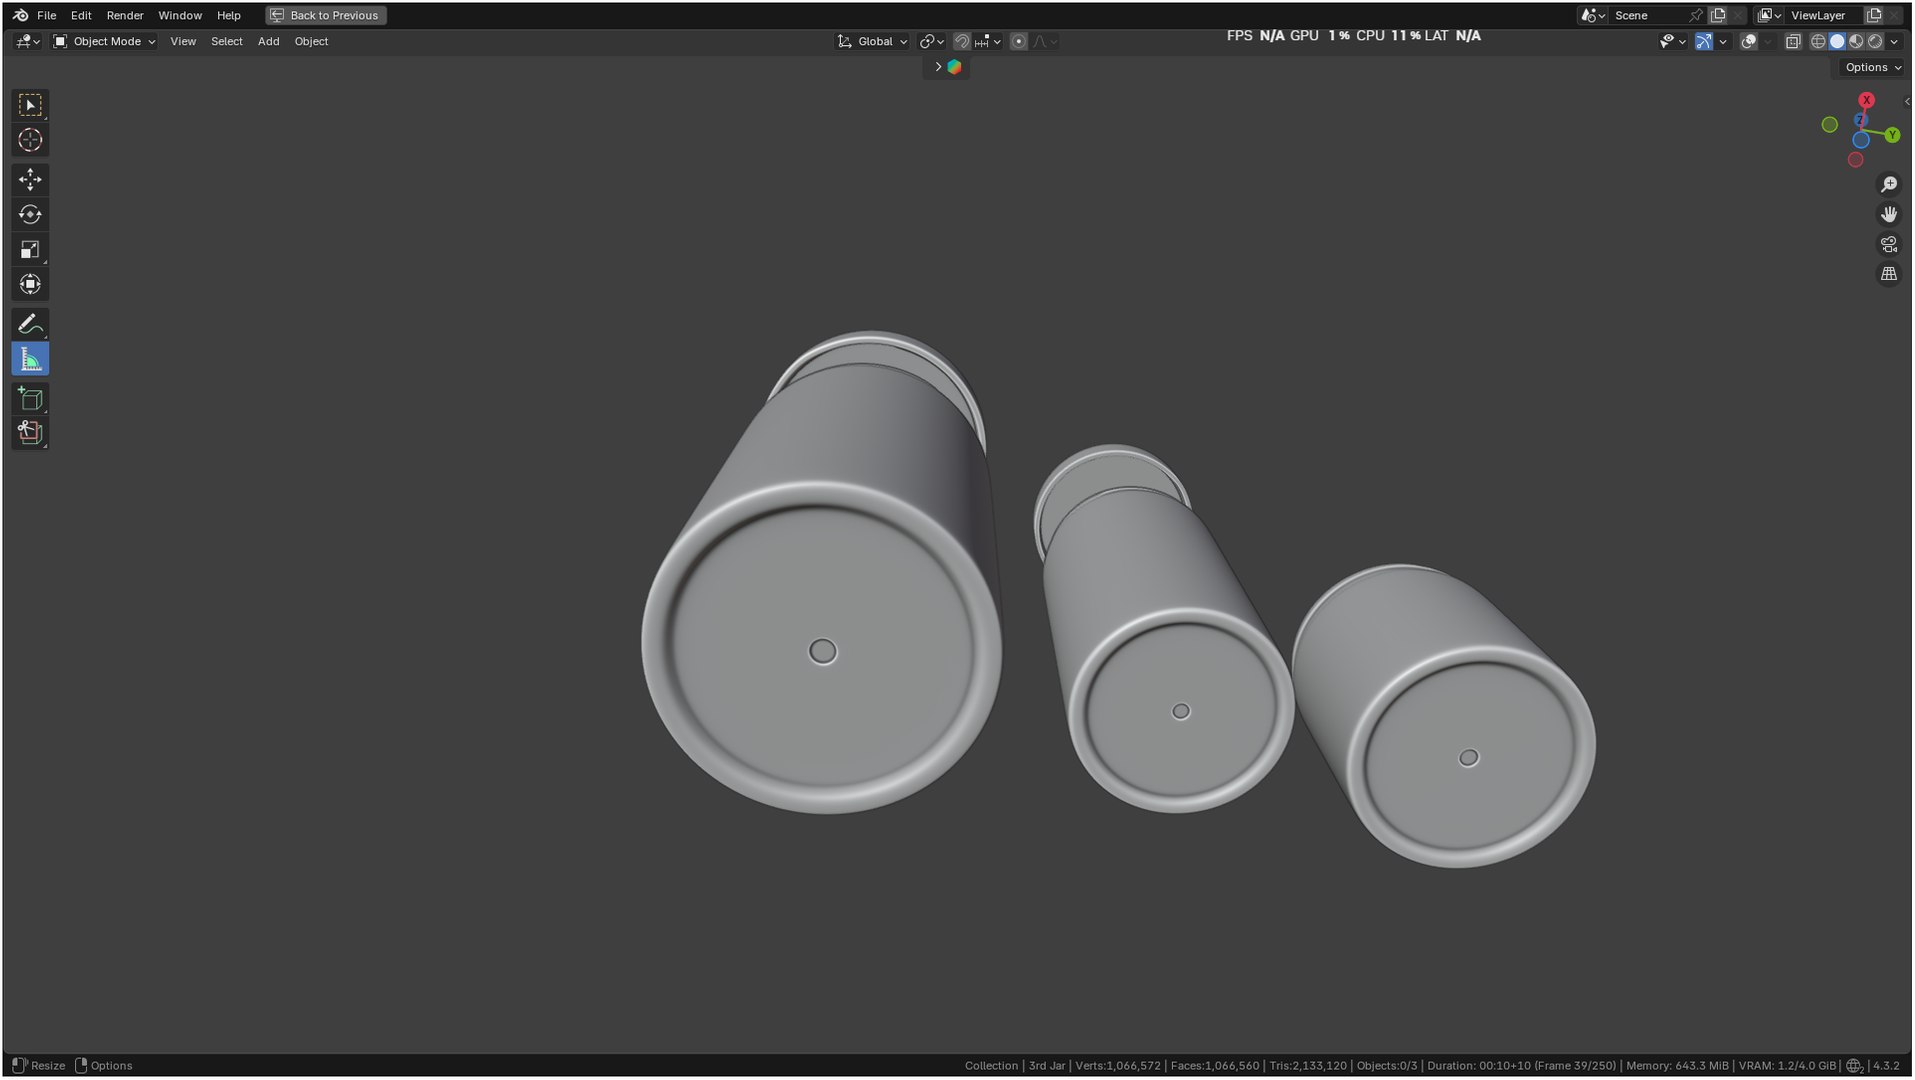The height and width of the screenshot is (1080, 1915).
Task: Toggle snapping magnet on
Action: [961, 41]
